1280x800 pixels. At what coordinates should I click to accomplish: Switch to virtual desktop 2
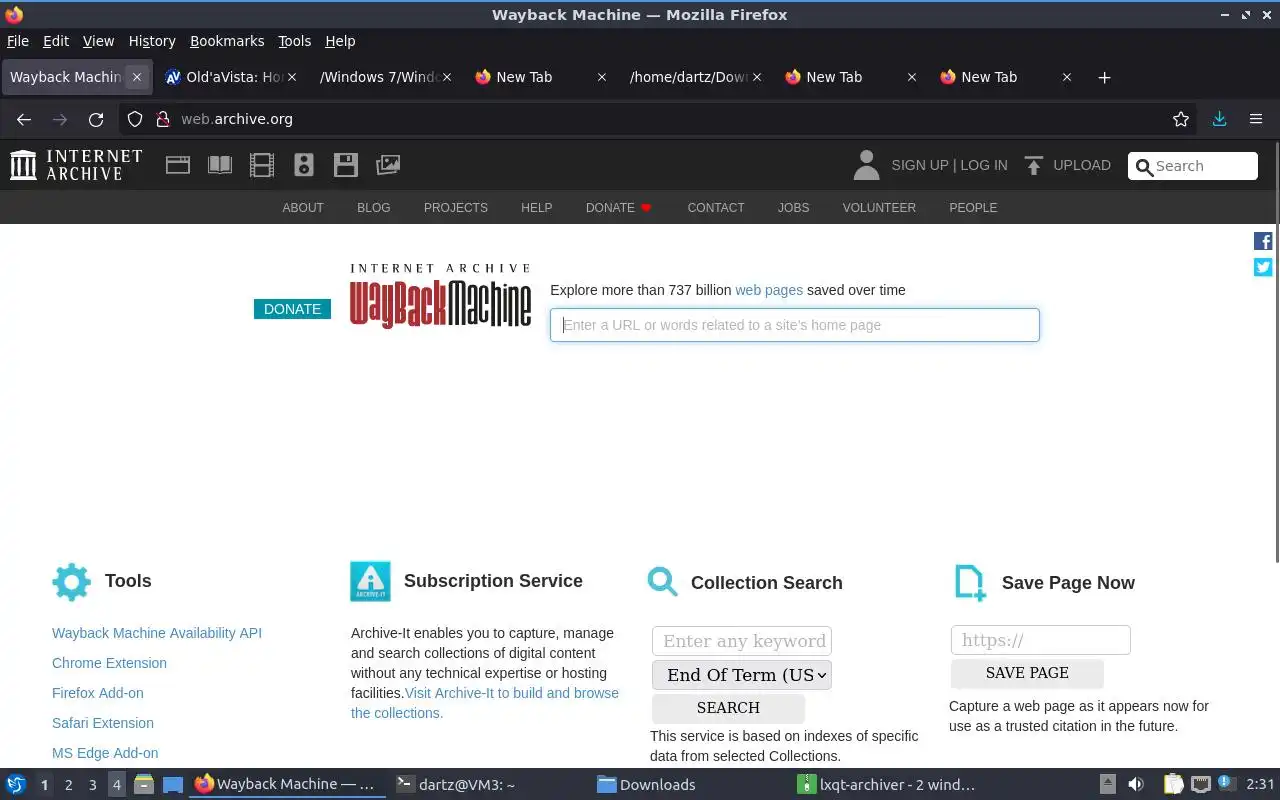(x=68, y=785)
